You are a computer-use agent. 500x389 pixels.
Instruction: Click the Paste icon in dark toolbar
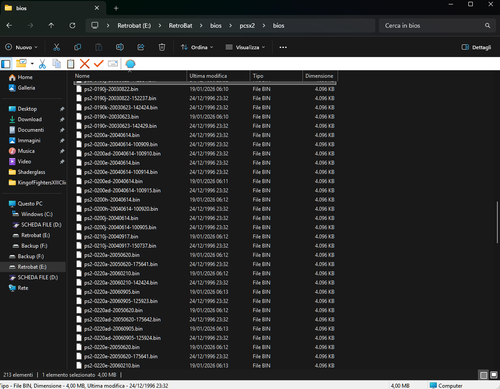pos(99,47)
